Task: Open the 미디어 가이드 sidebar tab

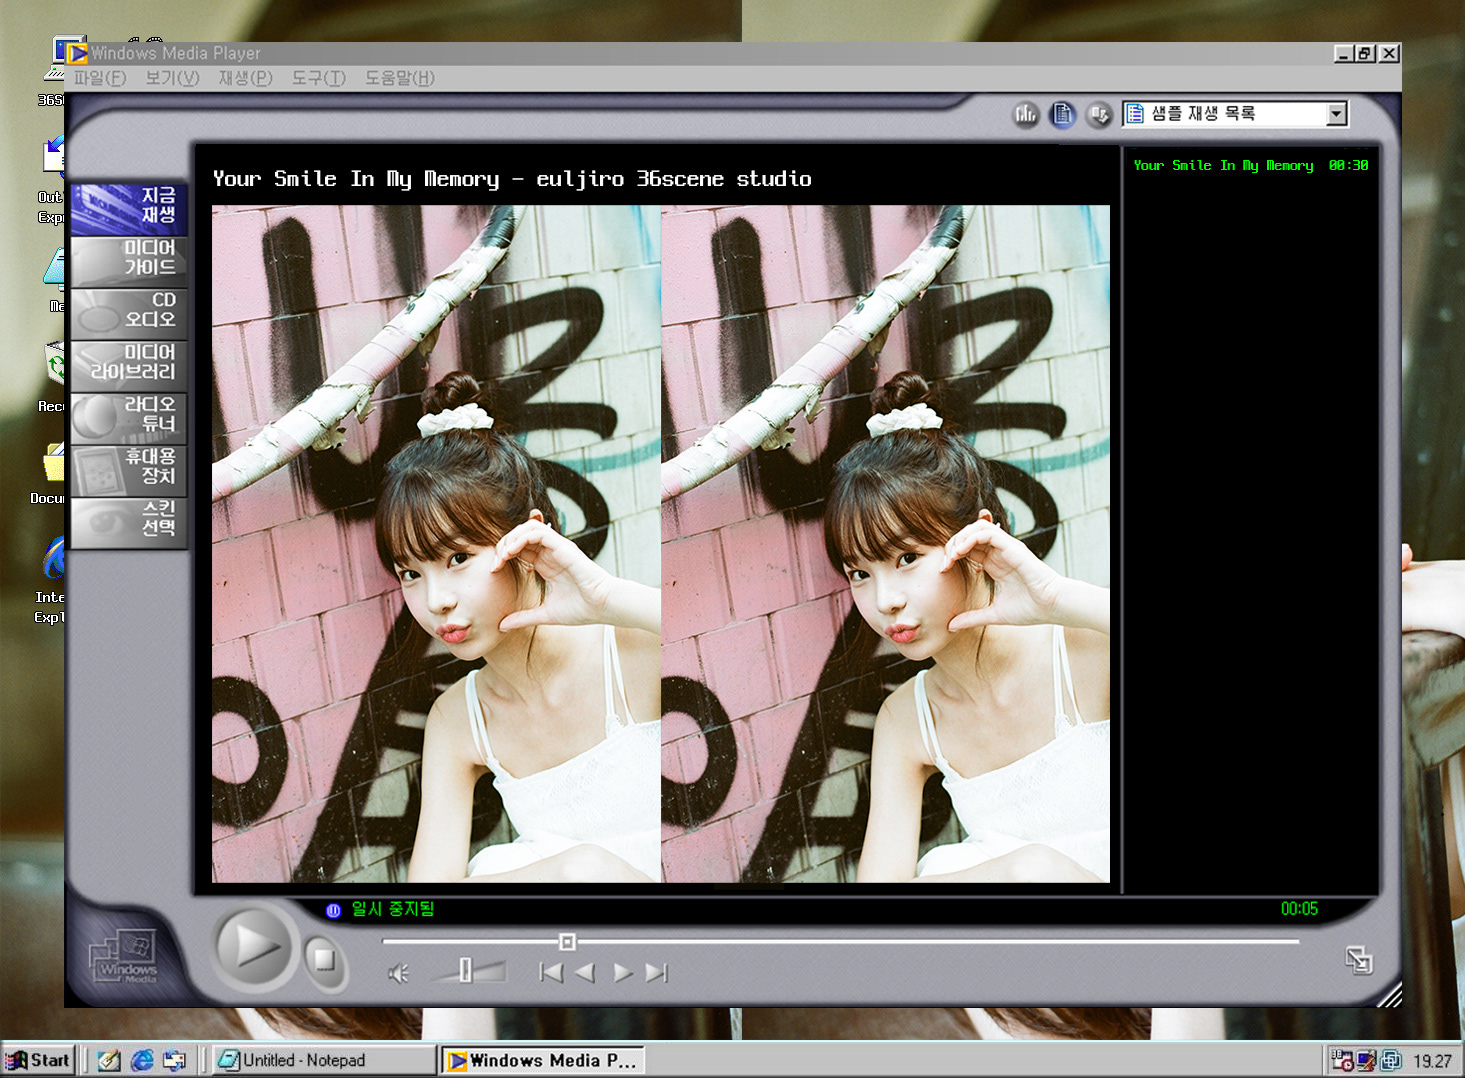Action: [x=129, y=260]
